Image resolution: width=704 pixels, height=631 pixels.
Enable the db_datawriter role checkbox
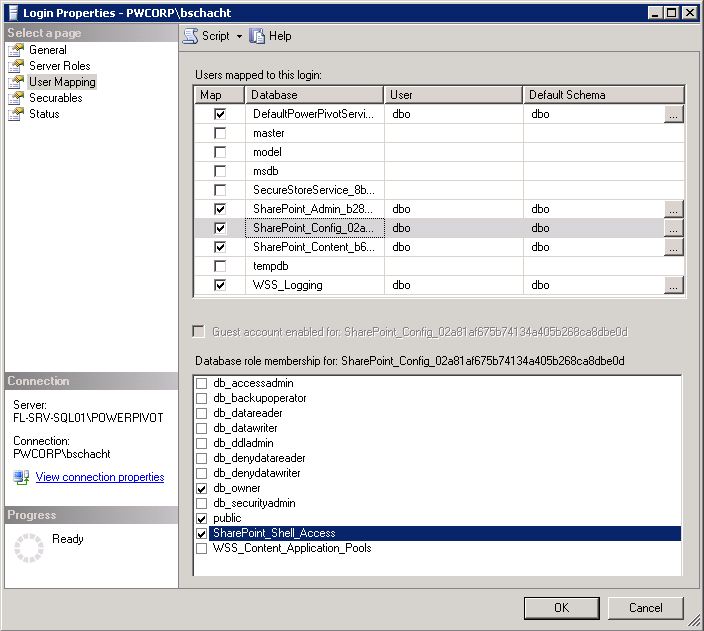202,428
